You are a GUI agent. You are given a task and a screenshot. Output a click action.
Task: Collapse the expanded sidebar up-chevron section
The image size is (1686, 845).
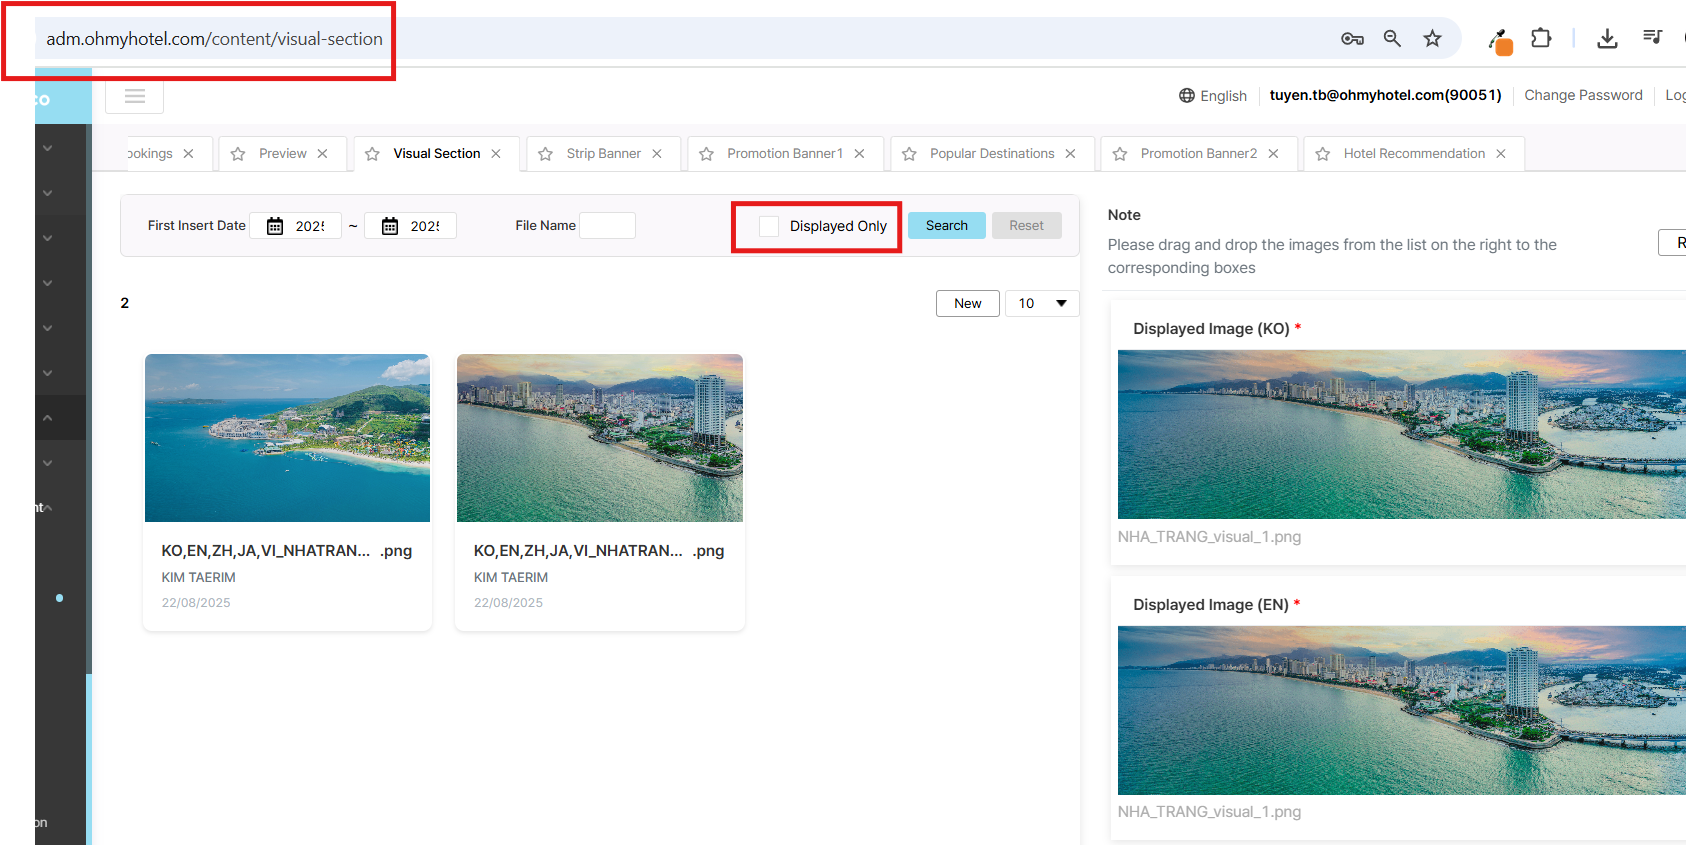(x=47, y=418)
